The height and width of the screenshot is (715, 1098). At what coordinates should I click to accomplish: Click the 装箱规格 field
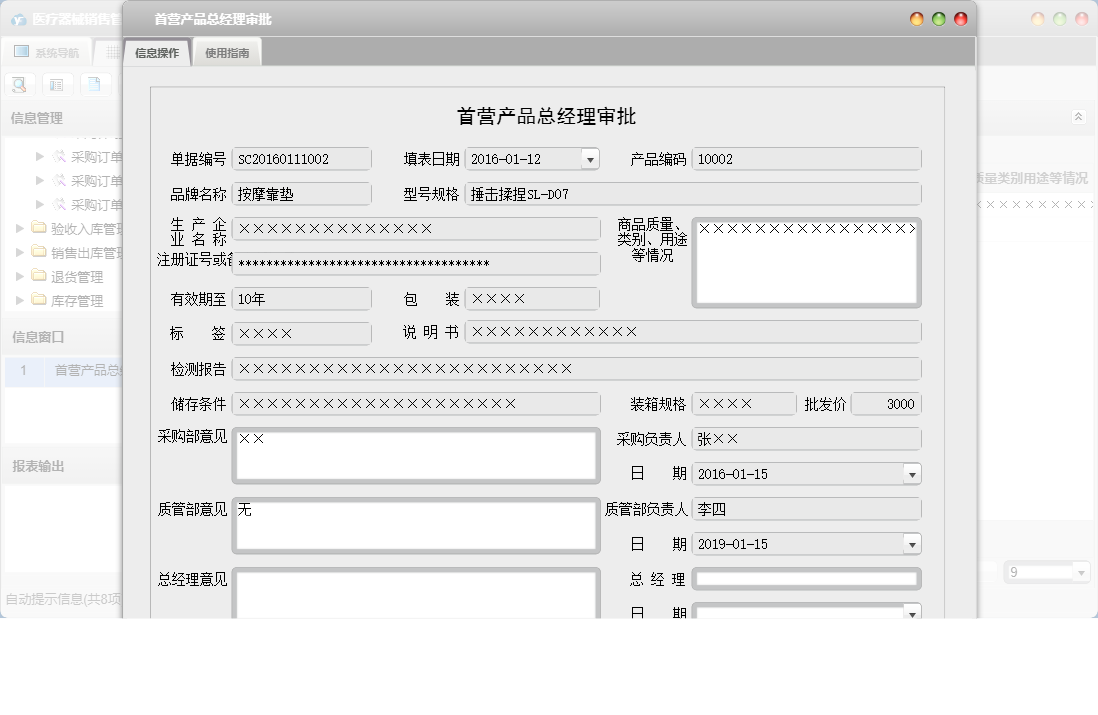(744, 404)
